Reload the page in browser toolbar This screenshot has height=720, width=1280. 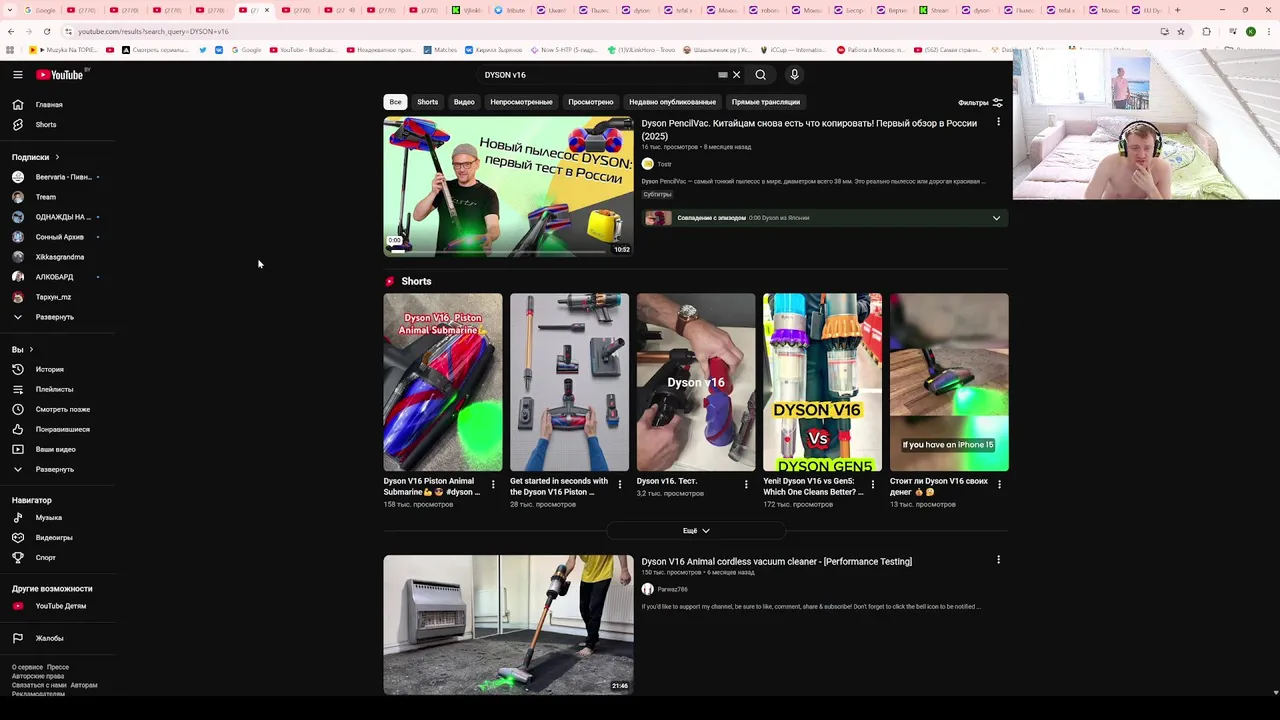point(46,31)
